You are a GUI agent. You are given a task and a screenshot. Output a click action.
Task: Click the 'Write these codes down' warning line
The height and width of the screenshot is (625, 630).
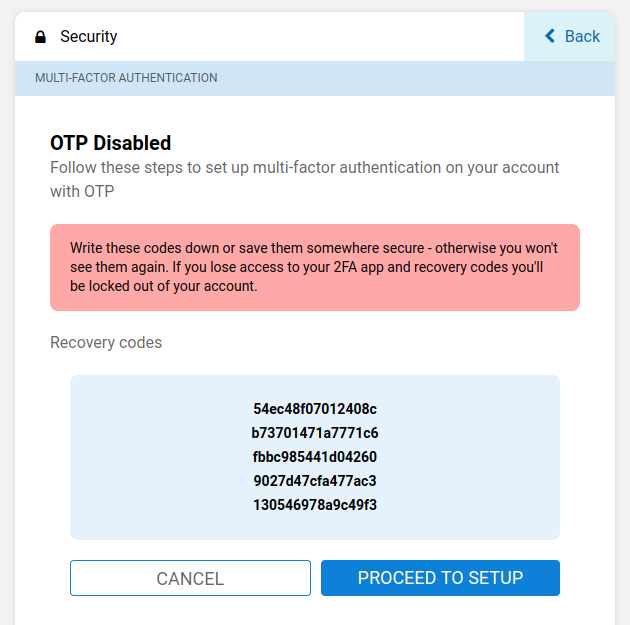pyautogui.click(x=314, y=247)
